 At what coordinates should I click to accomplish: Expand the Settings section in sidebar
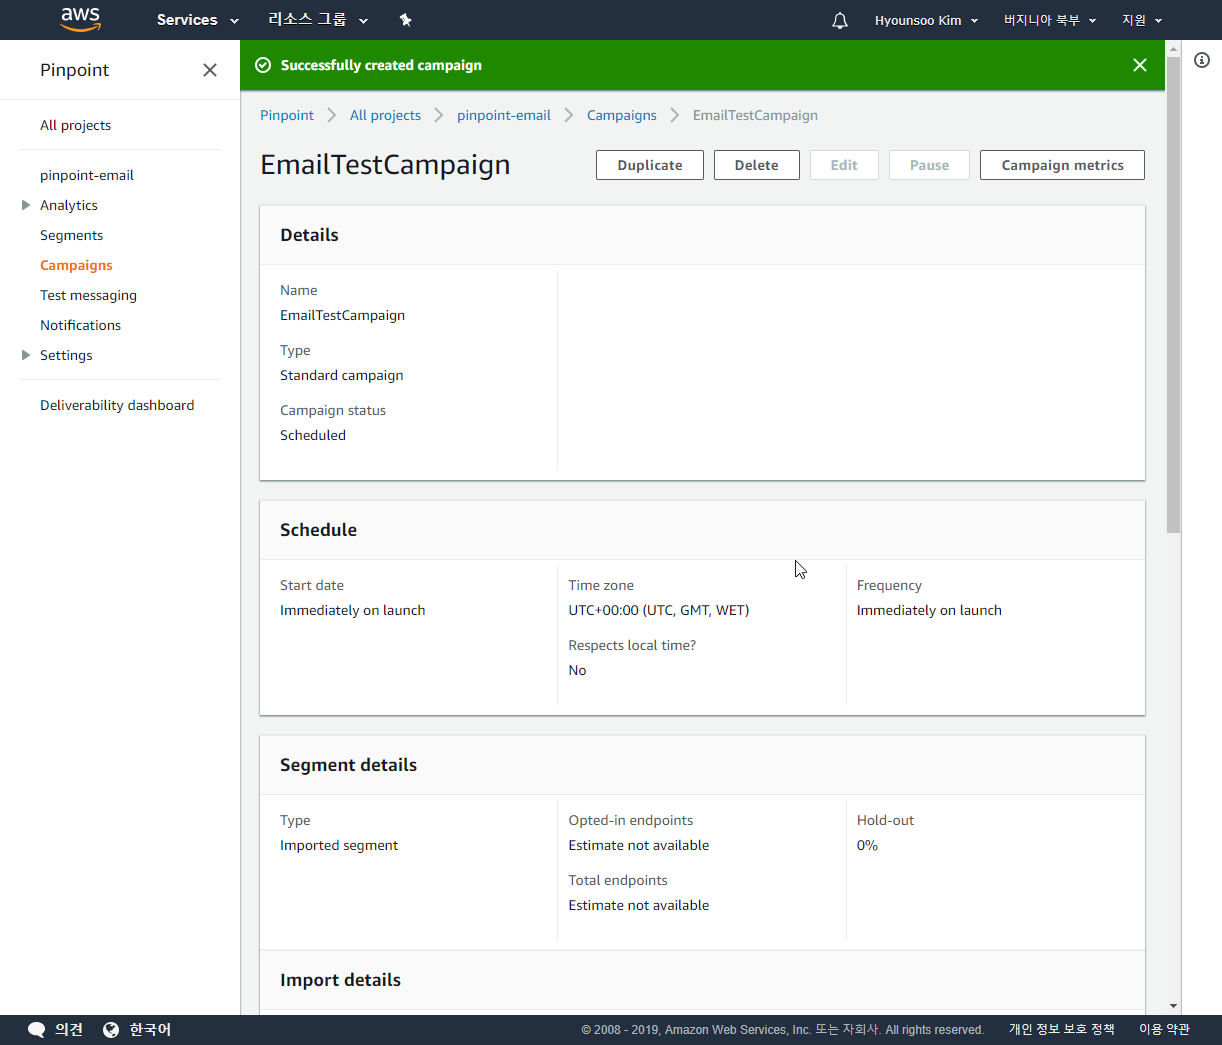coord(26,355)
